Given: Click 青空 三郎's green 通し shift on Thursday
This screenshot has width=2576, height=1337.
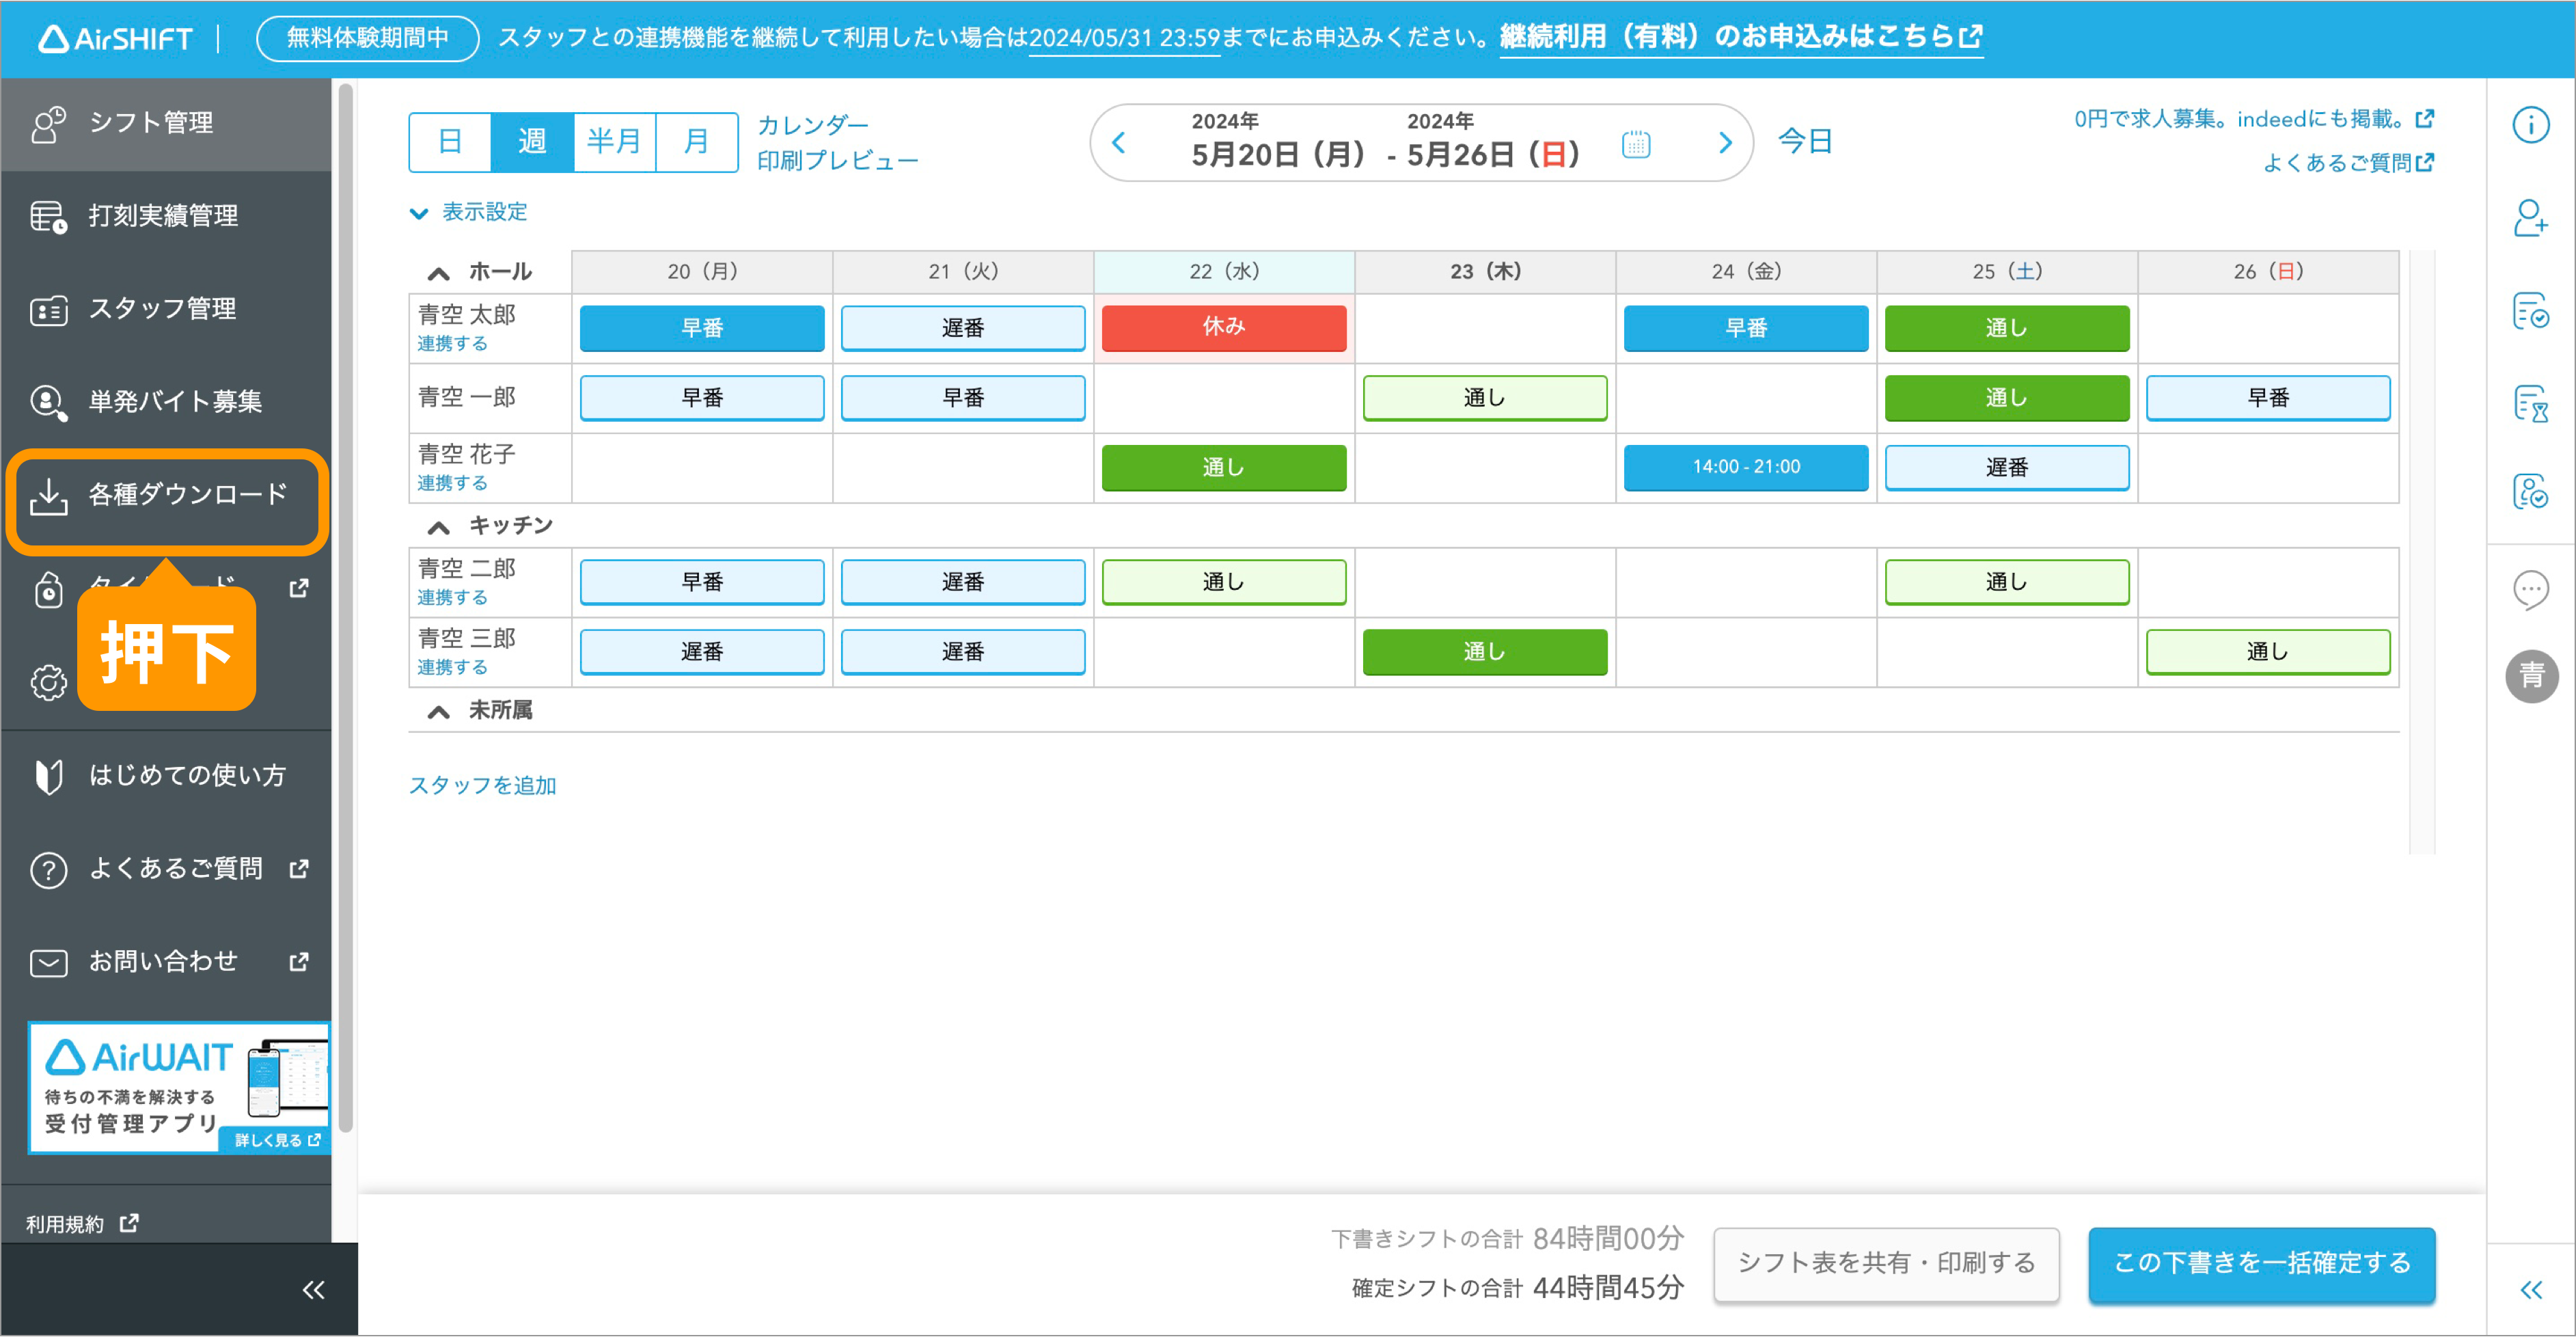Looking at the screenshot, I should (x=1485, y=652).
